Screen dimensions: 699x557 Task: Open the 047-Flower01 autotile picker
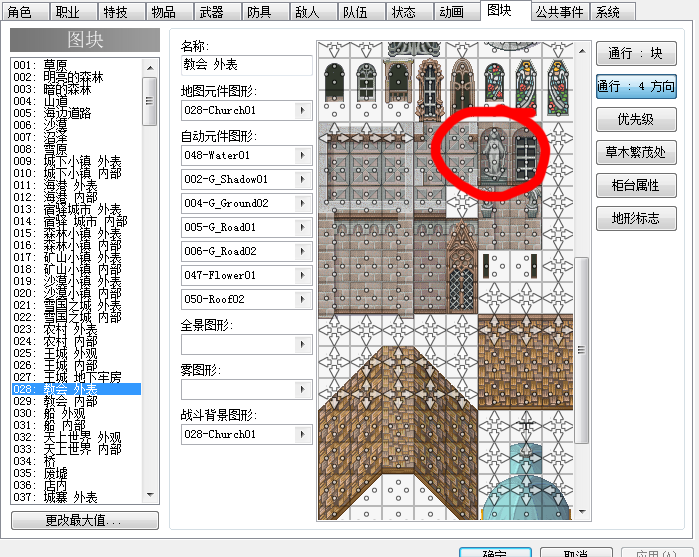tap(303, 275)
